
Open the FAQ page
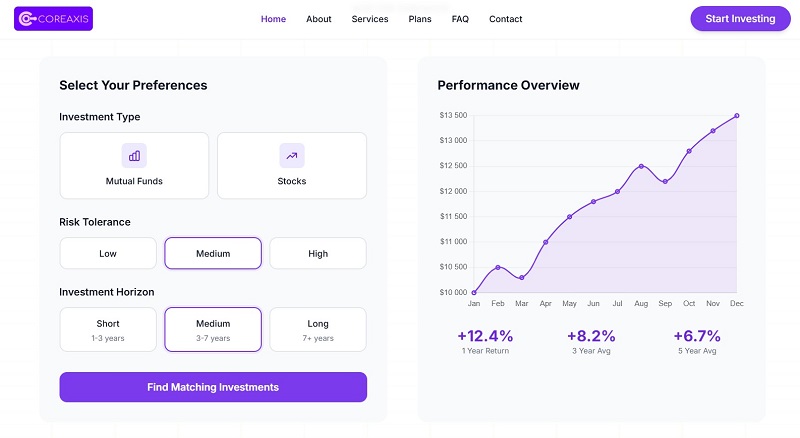click(460, 19)
